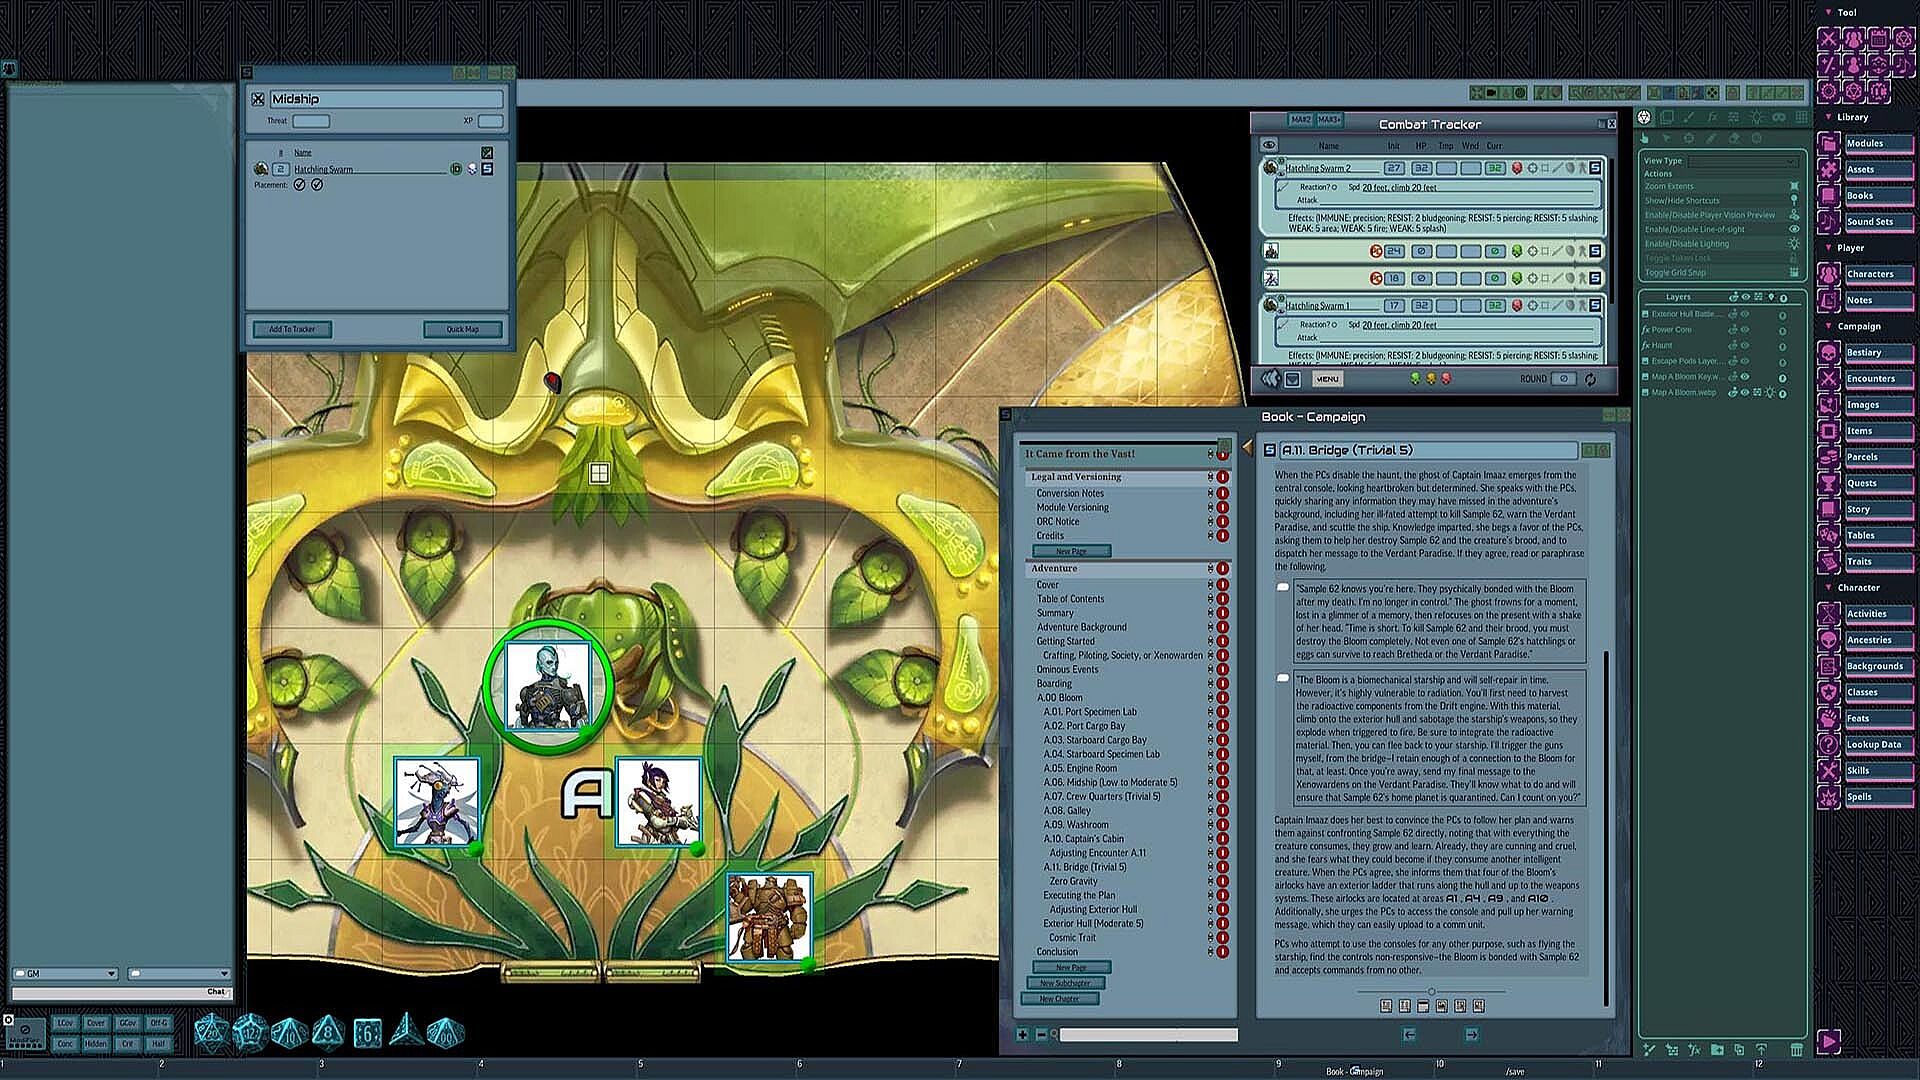Click the Enable/Disable Lighting bulb icon
Image resolution: width=1920 pixels, height=1080 pixels.
coord(1793,243)
